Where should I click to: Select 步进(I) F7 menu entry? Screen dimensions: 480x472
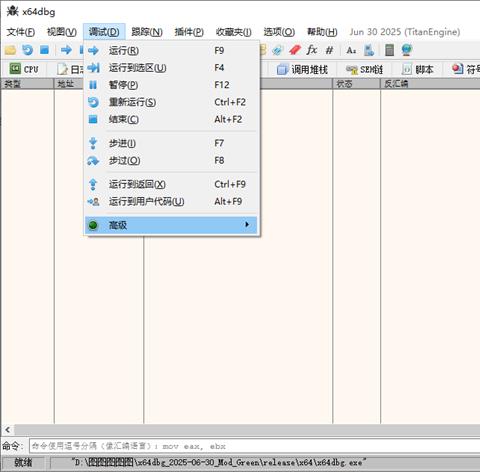[x=171, y=143]
